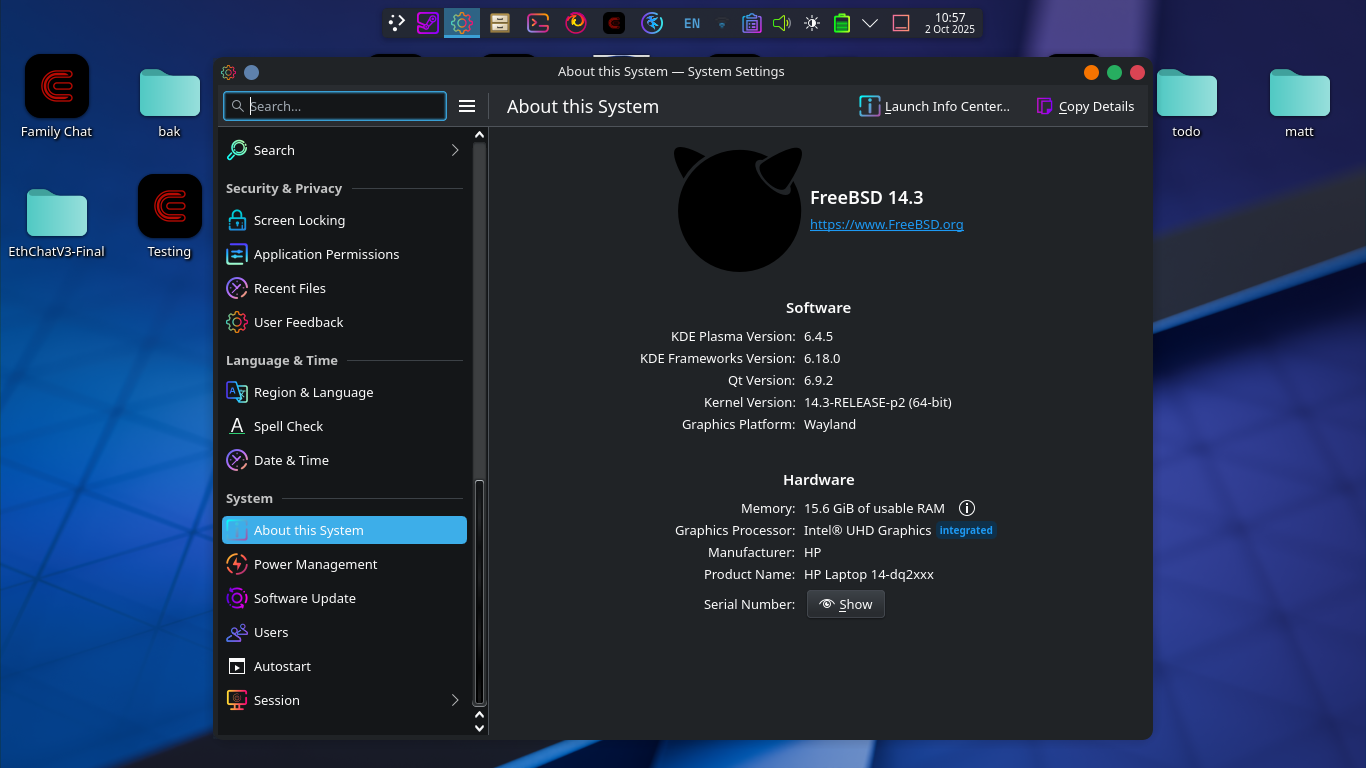Open the Users settings page
The image size is (1366, 768).
pos(270,632)
